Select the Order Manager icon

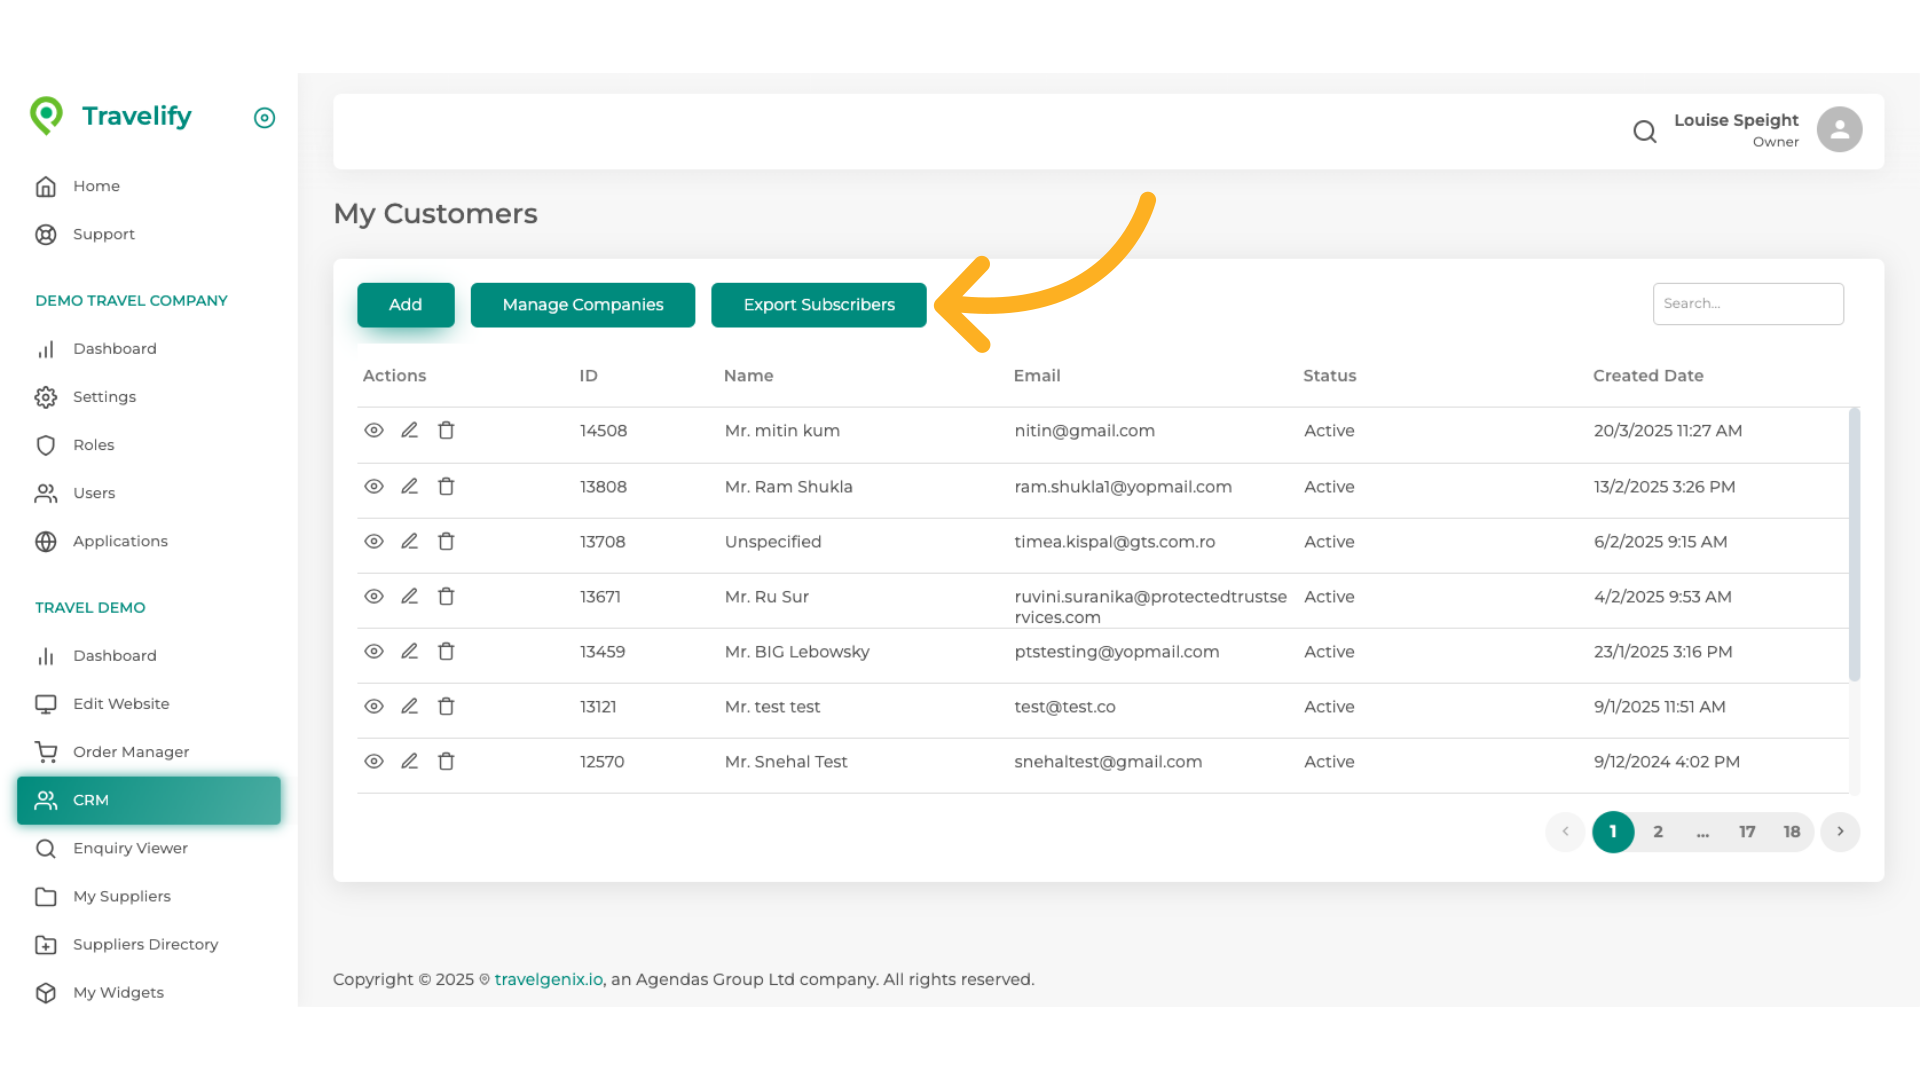46,751
